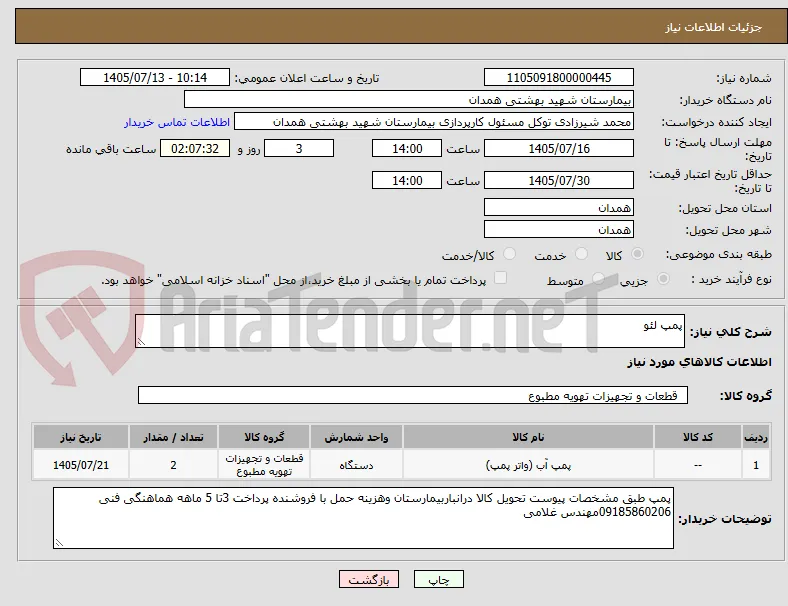Click the response deadline date 1405/07/16

tap(558, 149)
